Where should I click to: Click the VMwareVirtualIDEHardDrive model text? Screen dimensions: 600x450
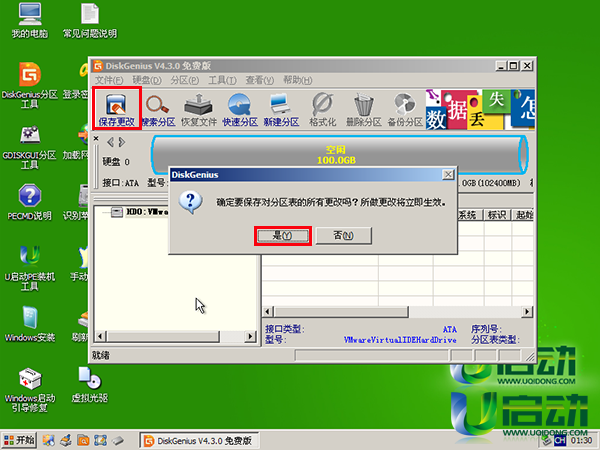click(399, 340)
